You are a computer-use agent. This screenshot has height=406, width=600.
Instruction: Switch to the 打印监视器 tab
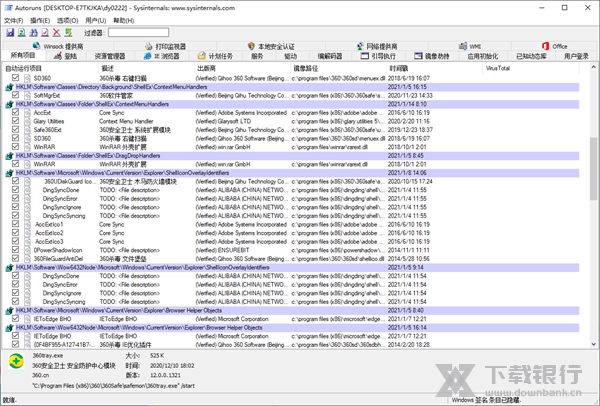[x=166, y=46]
